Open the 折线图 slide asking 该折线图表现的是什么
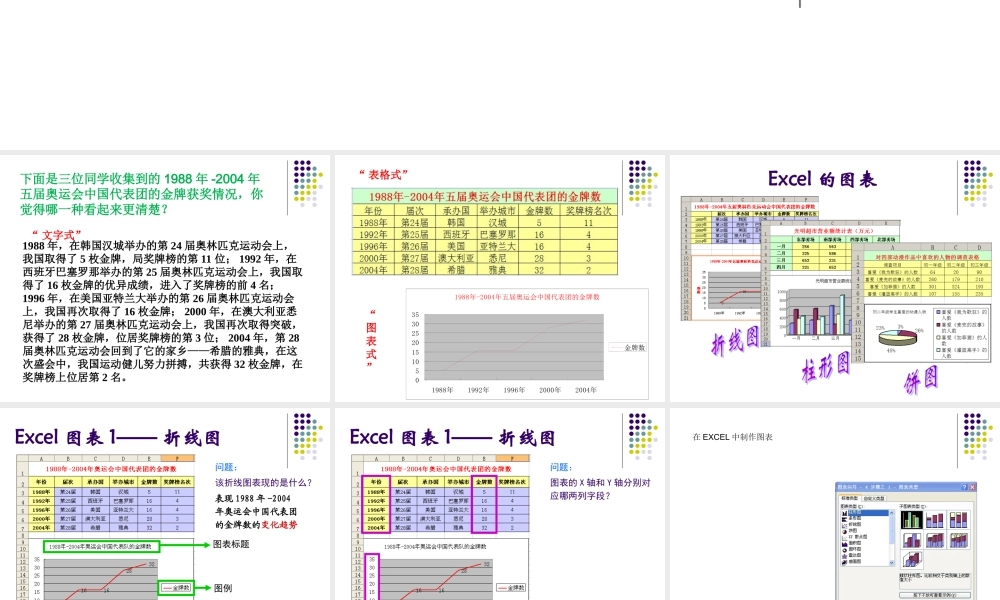Viewport: 1000px width, 600px height. pyautogui.click(x=165, y=504)
